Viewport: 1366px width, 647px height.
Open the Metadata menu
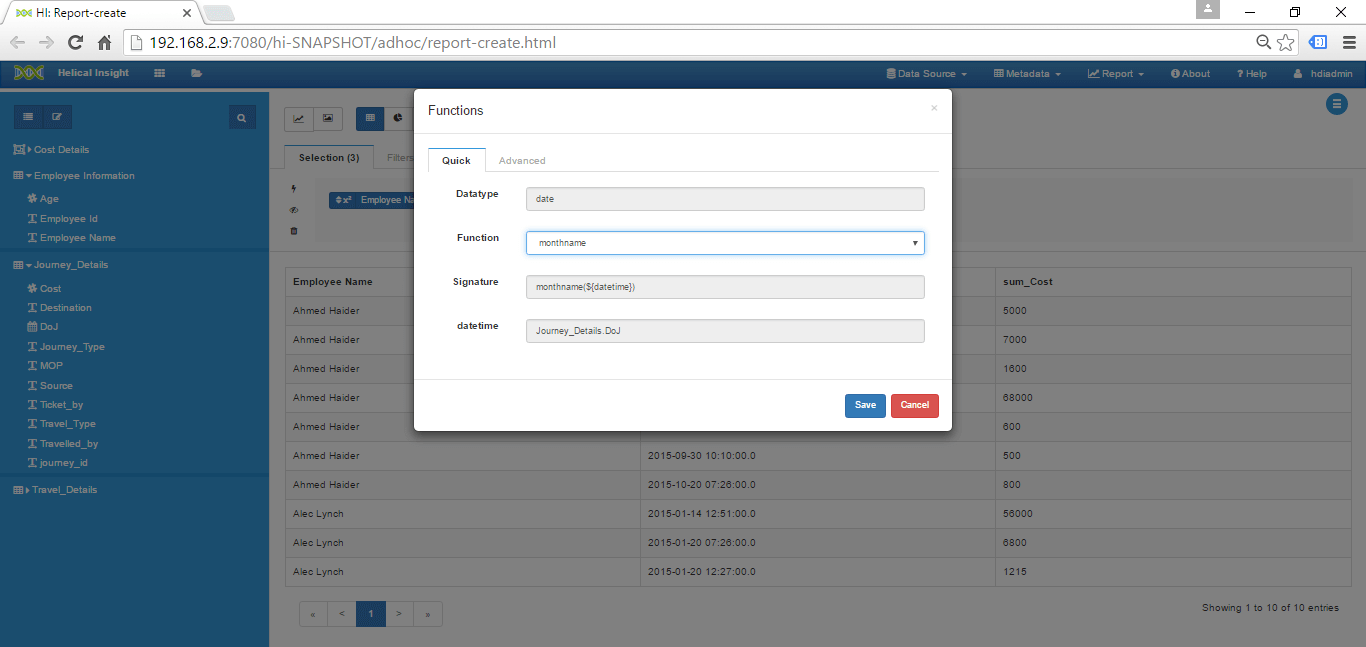pos(1027,74)
